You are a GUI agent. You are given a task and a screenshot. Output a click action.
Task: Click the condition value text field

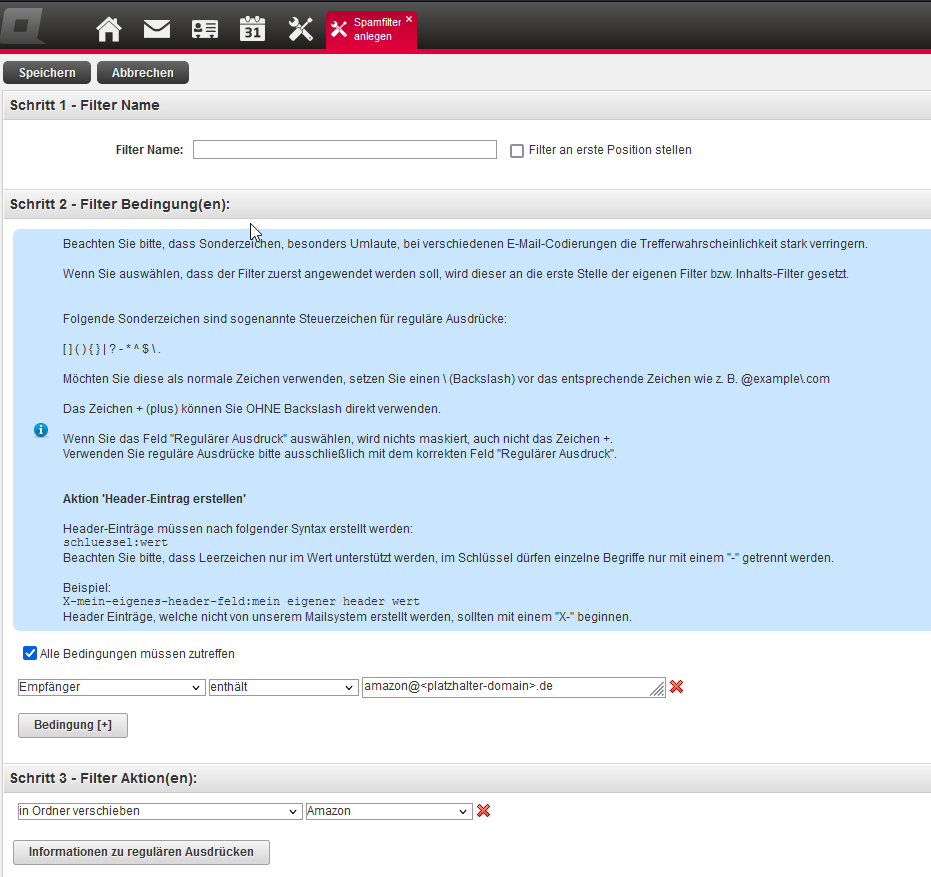point(513,687)
